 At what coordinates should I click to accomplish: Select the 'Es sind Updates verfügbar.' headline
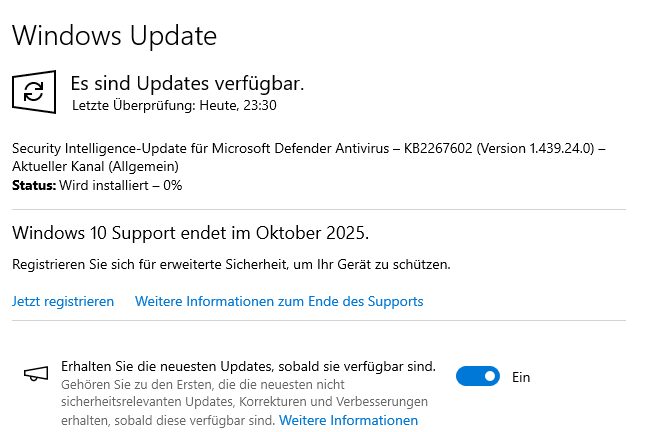187,82
